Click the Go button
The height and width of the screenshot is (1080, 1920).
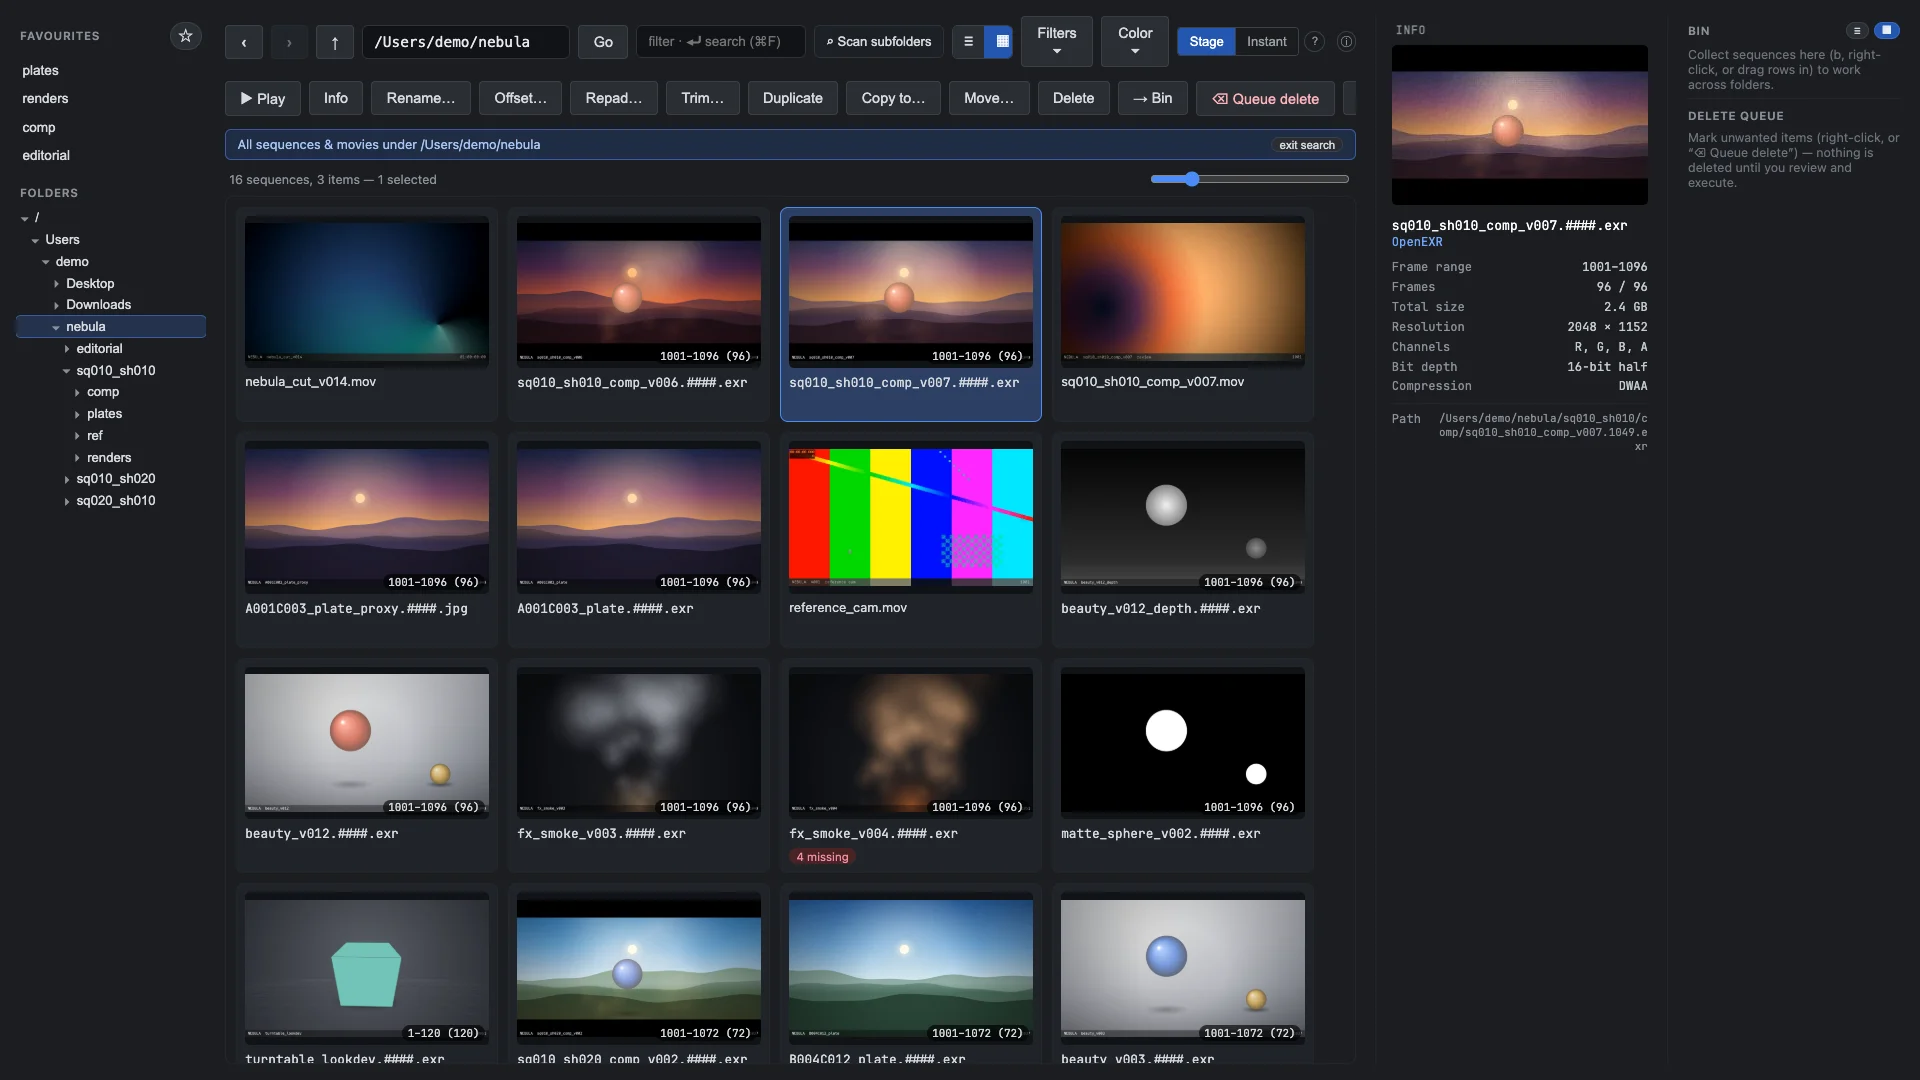[603, 42]
